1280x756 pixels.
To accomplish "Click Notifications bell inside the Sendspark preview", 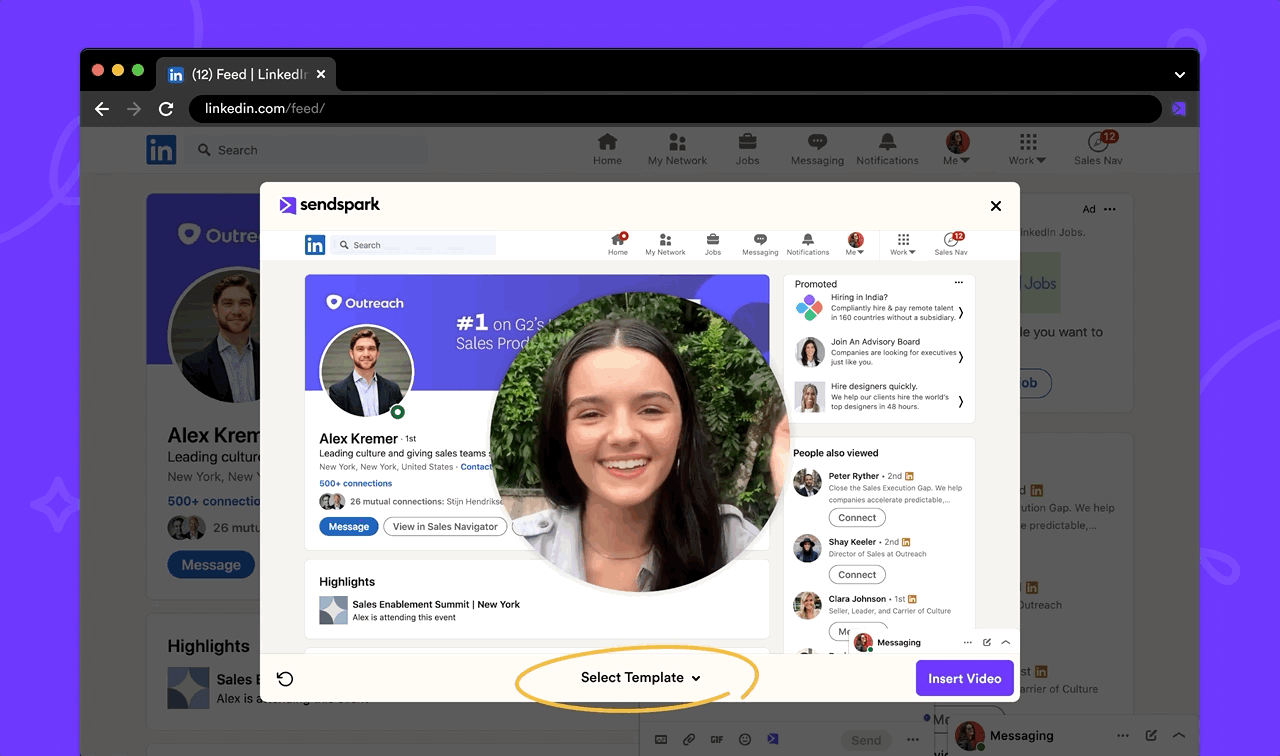I will (808, 245).
